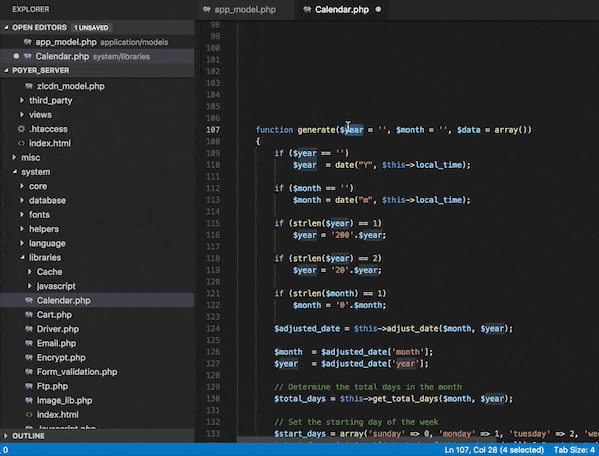Click the Ln 107, Col 28 status indicator
Image resolution: width=599 pixels, height=456 pixels.
pyautogui.click(x=494, y=450)
